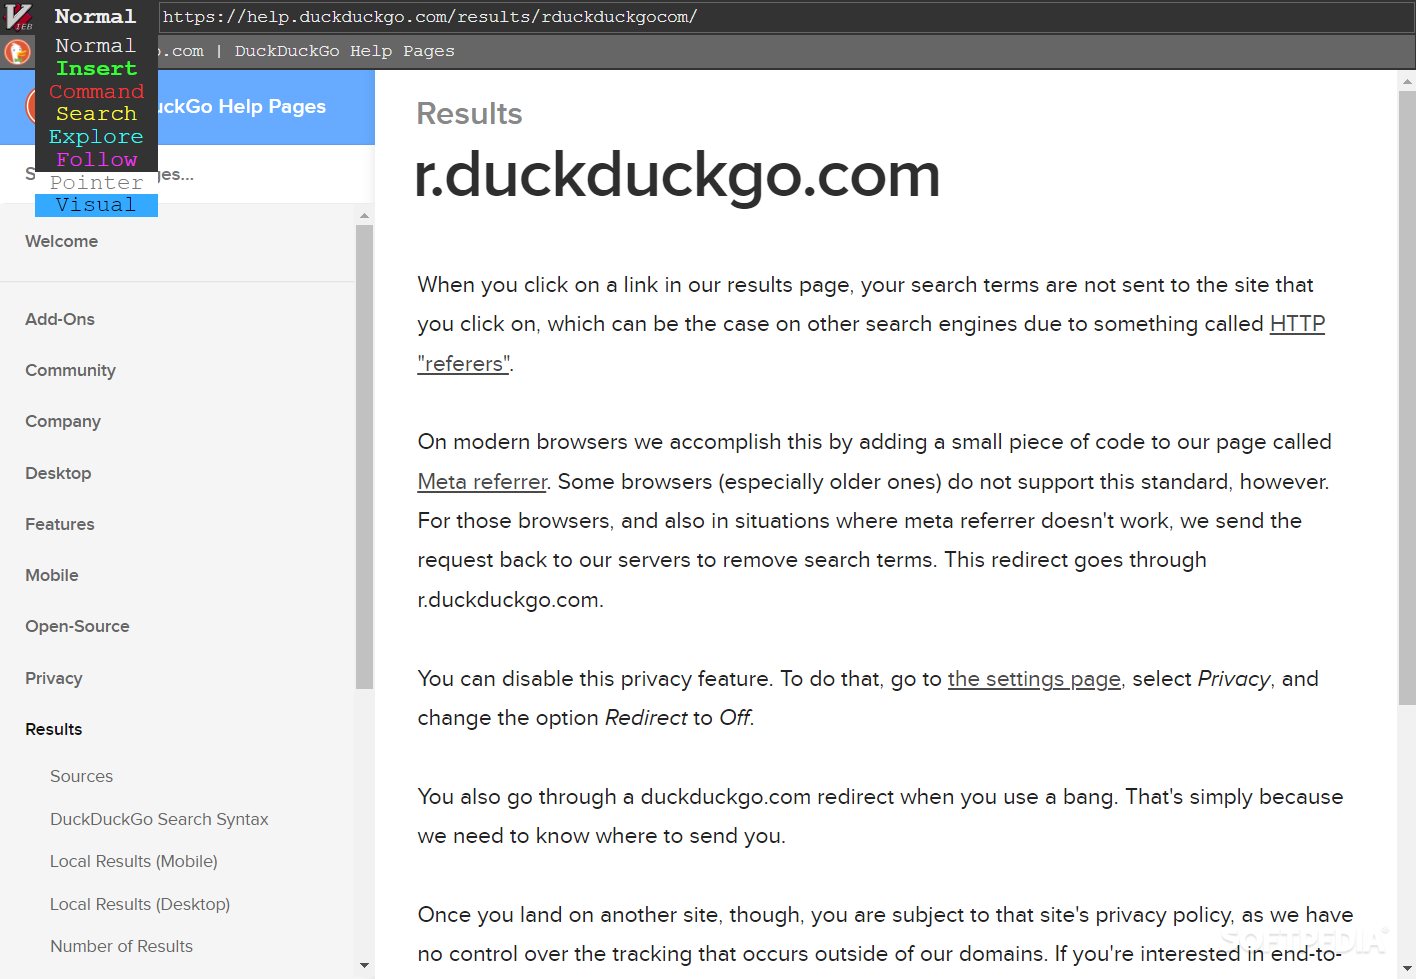Click the current mode label Normal

coord(96,17)
